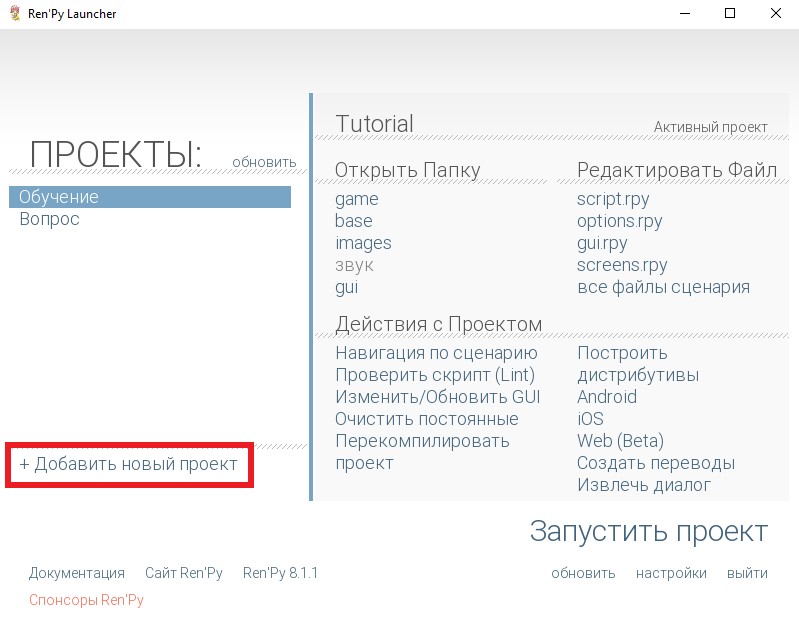Run Проверить скрипт (Lint)
The width and height of the screenshot is (799, 629).
(x=435, y=375)
